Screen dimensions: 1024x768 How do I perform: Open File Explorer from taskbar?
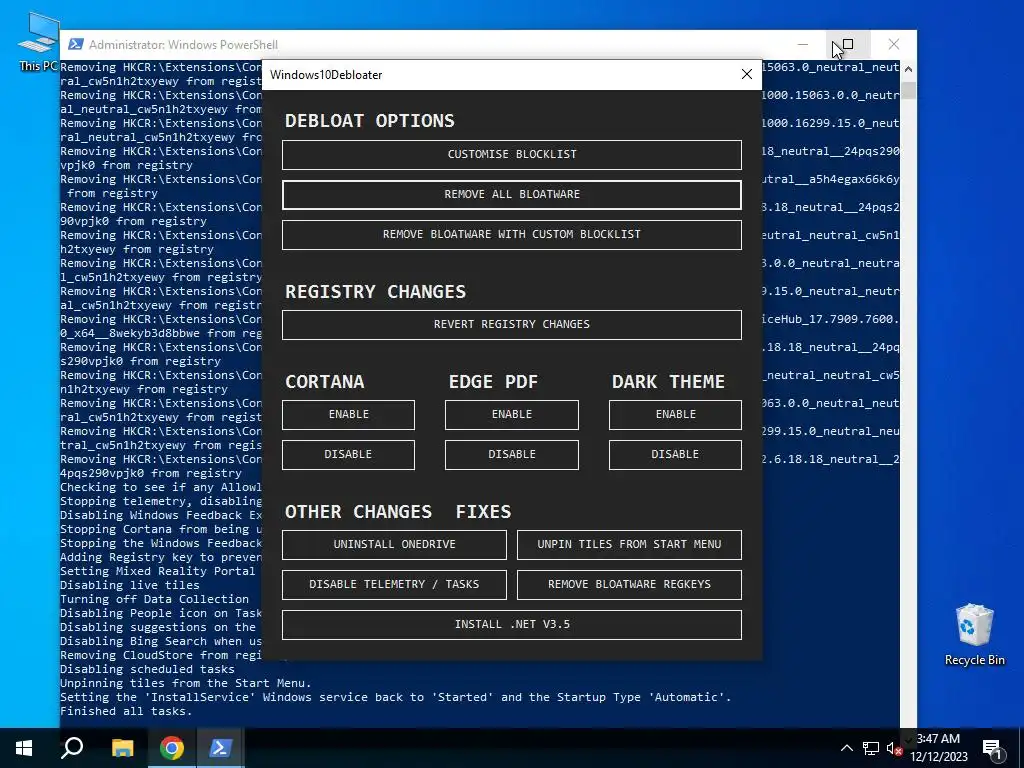point(122,748)
